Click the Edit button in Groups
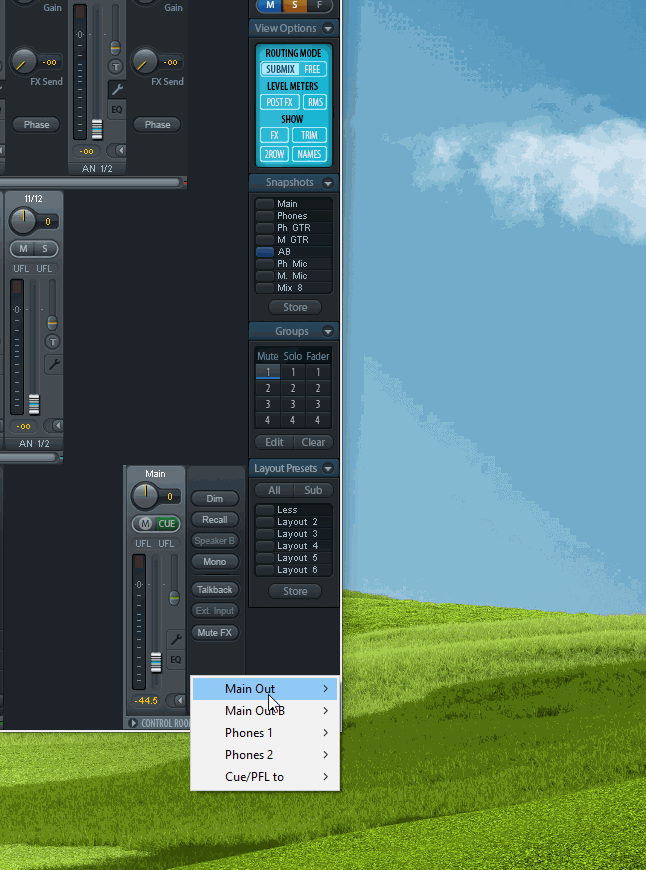This screenshot has width=646, height=870. point(274,442)
